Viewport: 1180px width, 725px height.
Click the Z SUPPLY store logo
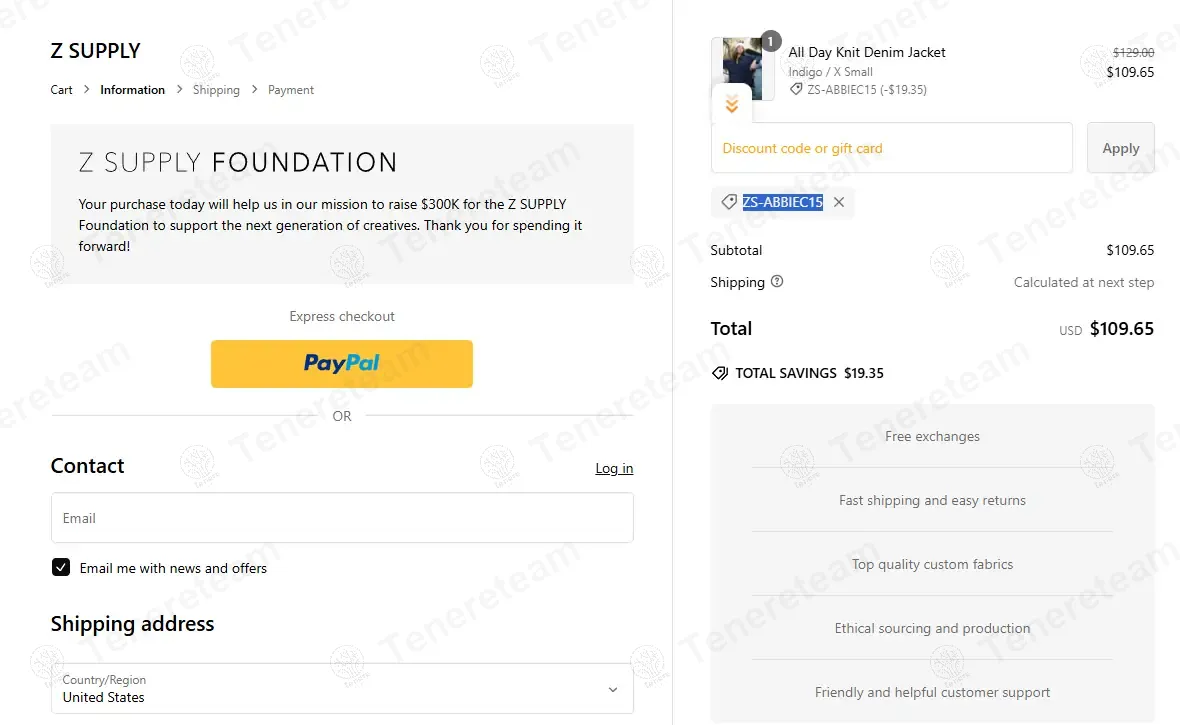tap(95, 51)
